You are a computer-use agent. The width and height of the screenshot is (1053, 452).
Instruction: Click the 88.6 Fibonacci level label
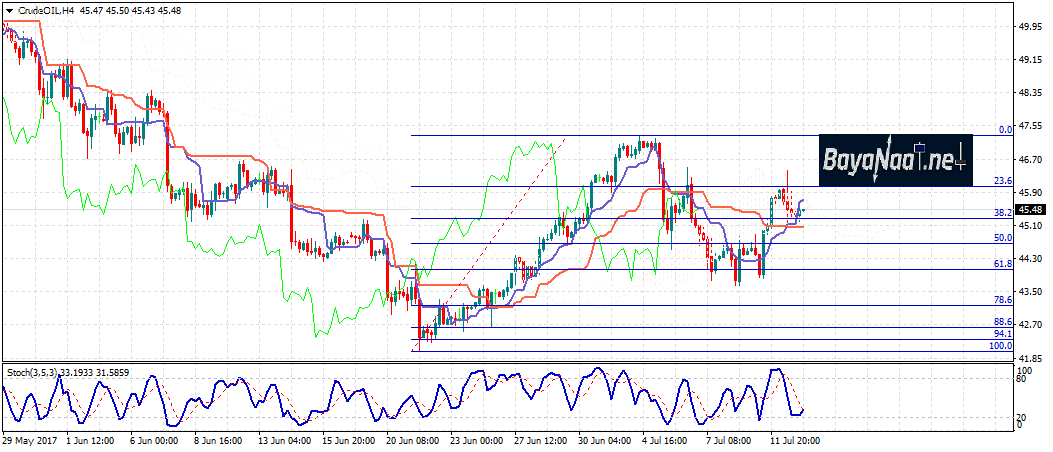[x=1003, y=322]
